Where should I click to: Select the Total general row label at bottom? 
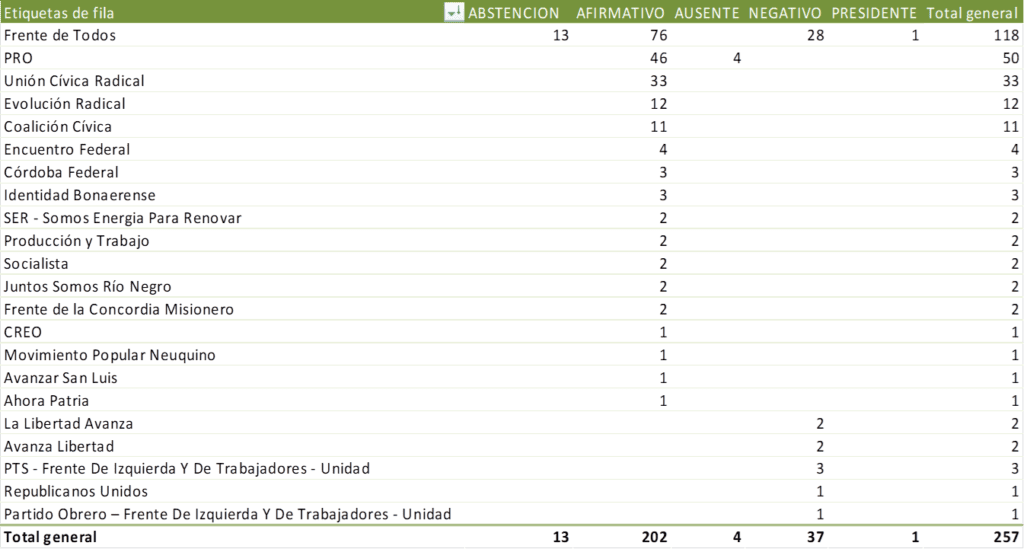[50, 538]
